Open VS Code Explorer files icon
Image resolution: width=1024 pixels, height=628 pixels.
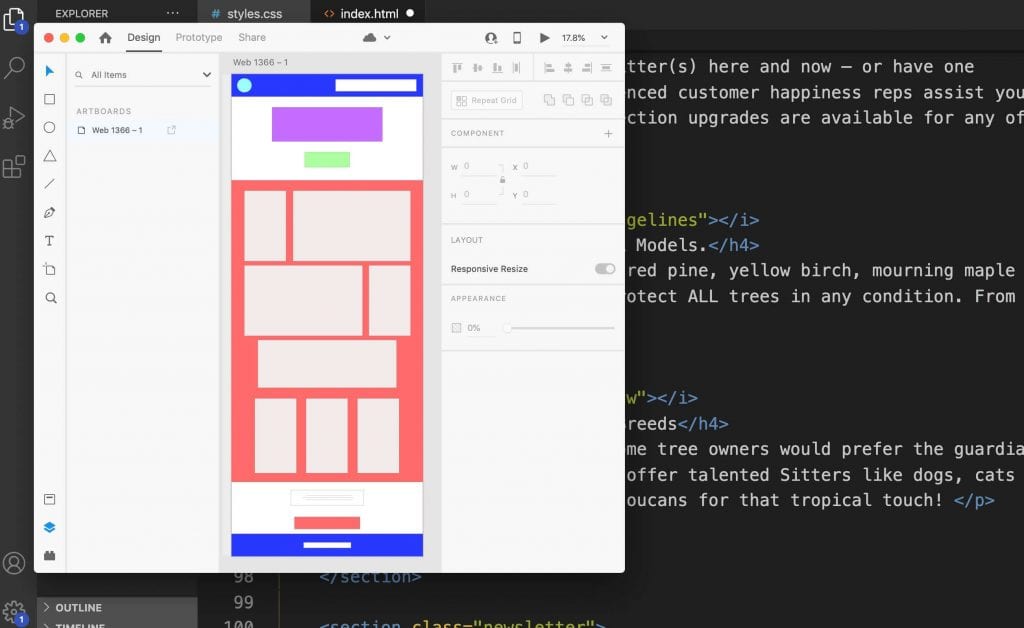[14, 18]
